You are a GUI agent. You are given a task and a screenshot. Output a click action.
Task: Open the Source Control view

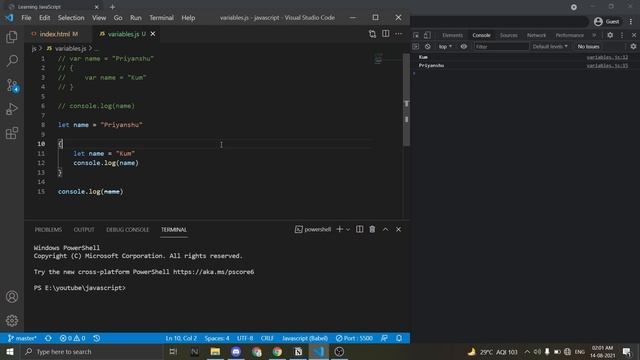click(12, 85)
